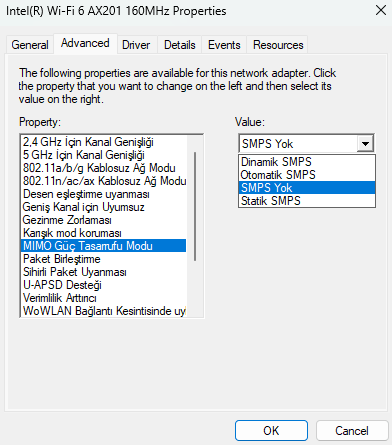This screenshot has height=445, width=392.
Task: Switch to the General tab
Action: [30, 45]
